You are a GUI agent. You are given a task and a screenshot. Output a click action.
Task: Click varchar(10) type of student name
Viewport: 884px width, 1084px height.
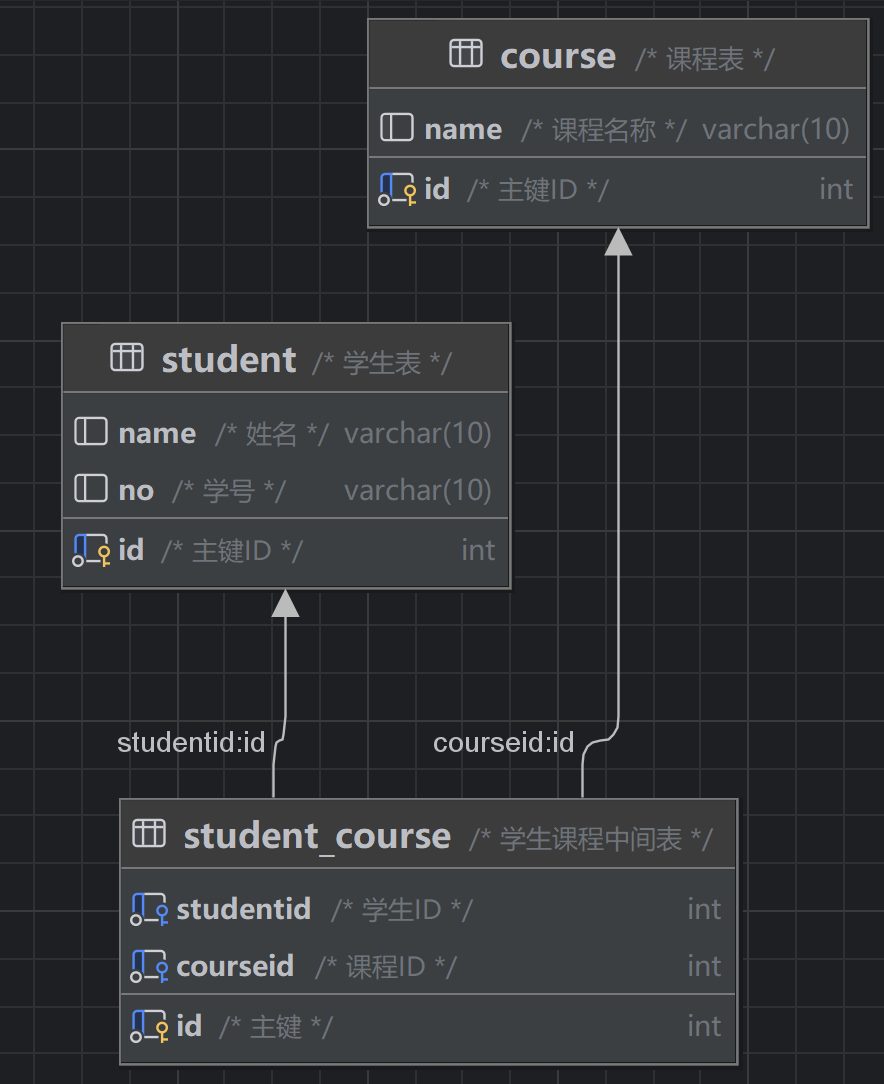418,433
